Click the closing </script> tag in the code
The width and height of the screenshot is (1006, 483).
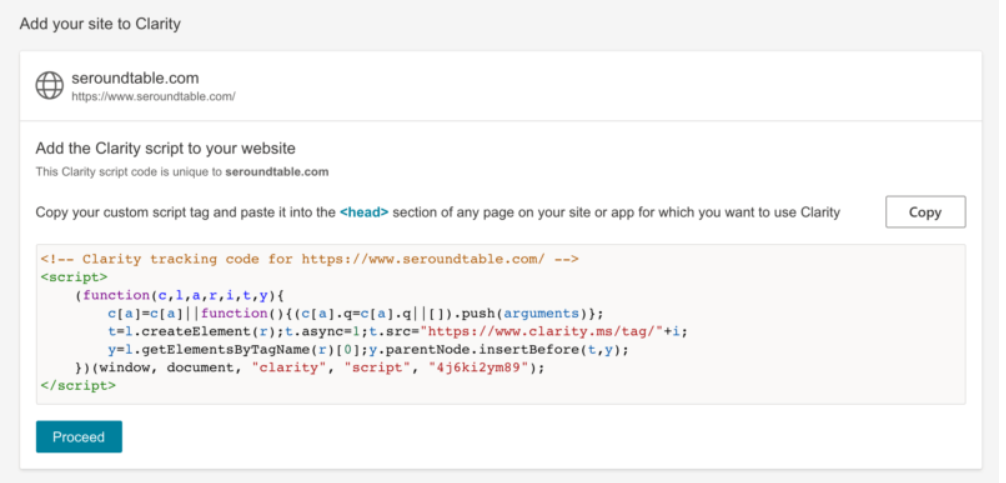(x=78, y=385)
